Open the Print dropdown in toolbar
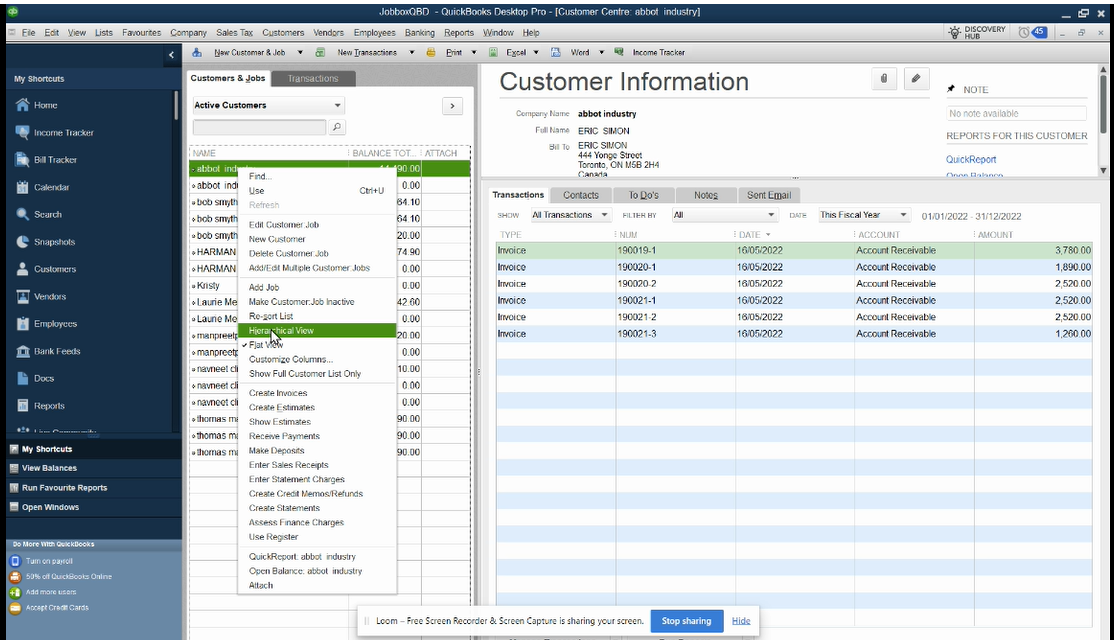Image resolution: width=1114 pixels, height=640 pixels. coord(474,53)
